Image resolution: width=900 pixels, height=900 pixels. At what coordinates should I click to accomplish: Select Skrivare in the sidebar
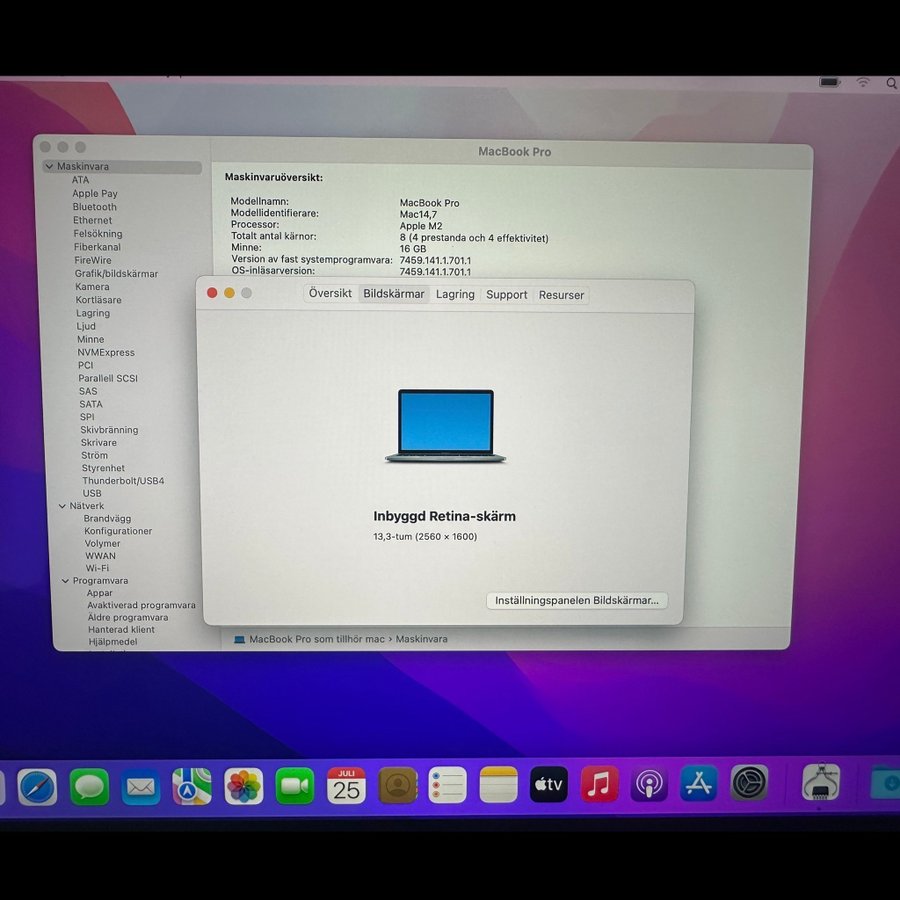99,443
